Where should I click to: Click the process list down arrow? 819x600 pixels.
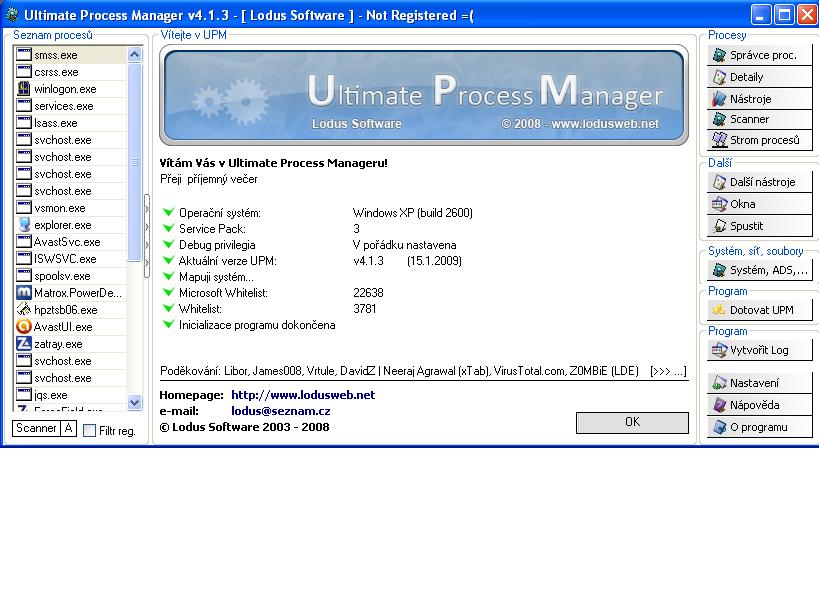coord(134,402)
